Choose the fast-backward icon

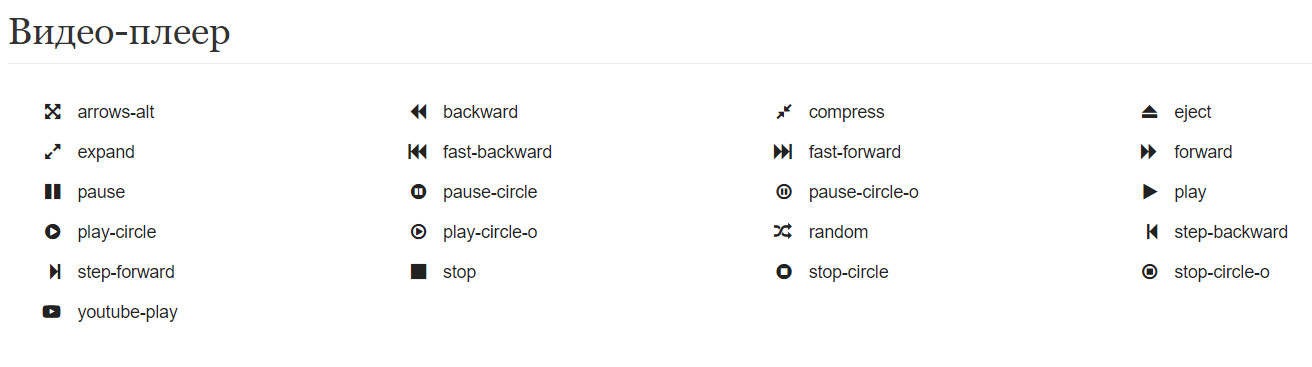pos(418,152)
